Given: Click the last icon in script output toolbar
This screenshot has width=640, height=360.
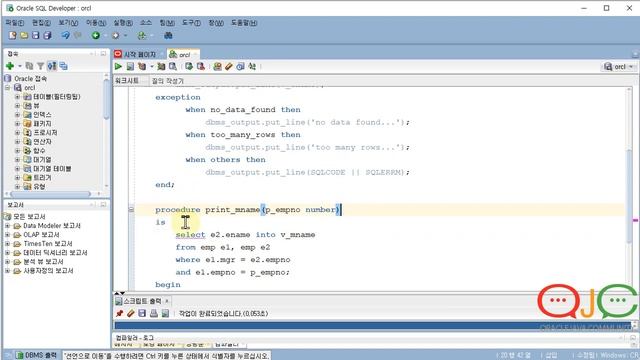Looking at the screenshot, I should 165,313.
